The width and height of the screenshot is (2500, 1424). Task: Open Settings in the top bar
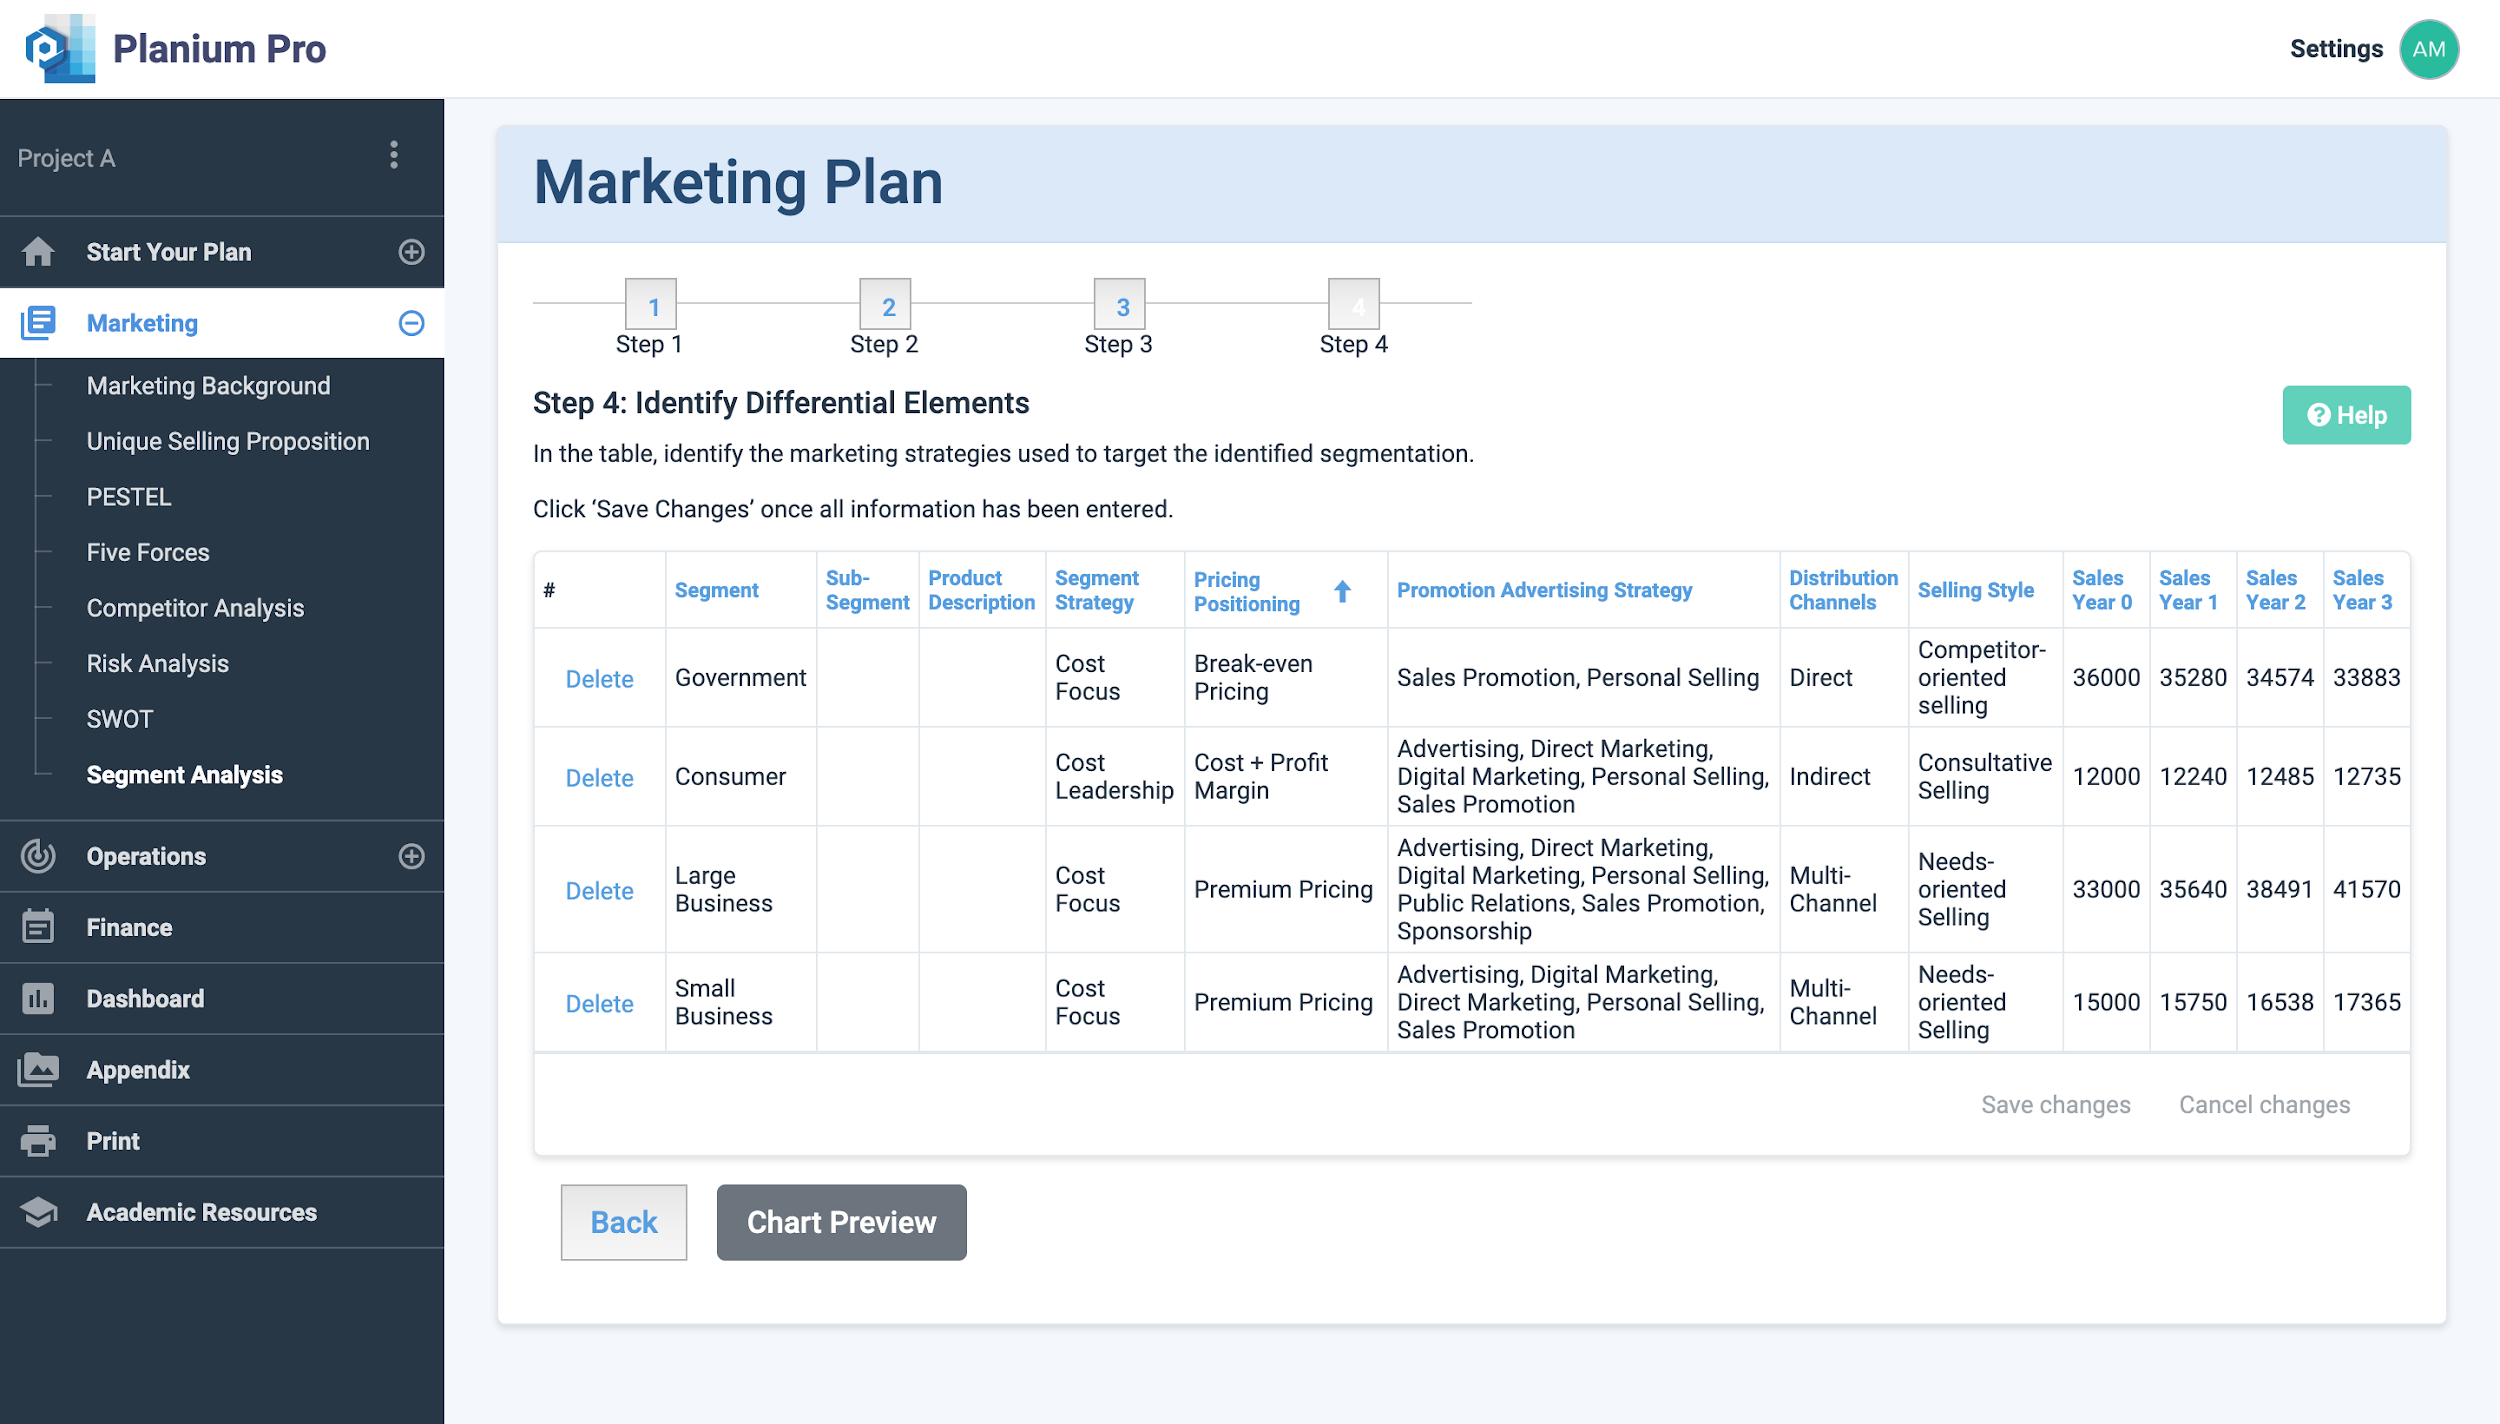tap(2336, 49)
